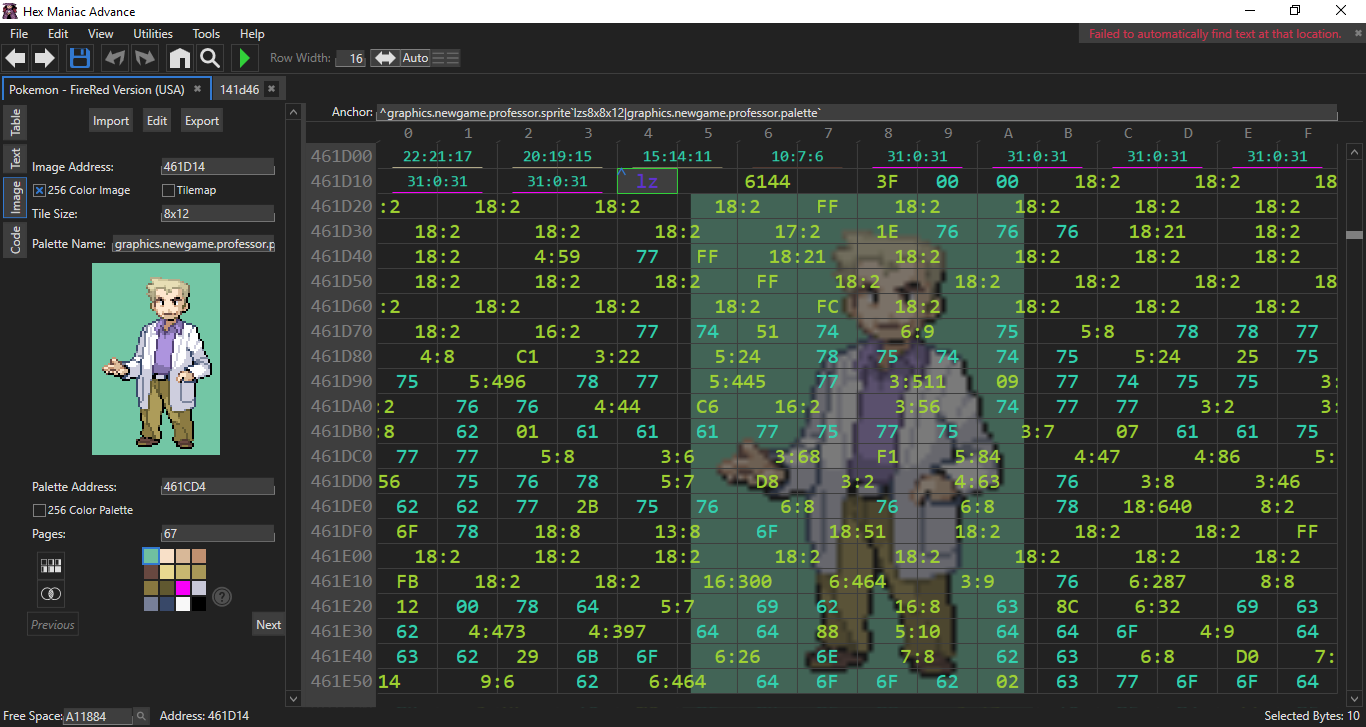Click the palette grid icon under Pages
This screenshot has width=1366, height=727.
(x=51, y=566)
